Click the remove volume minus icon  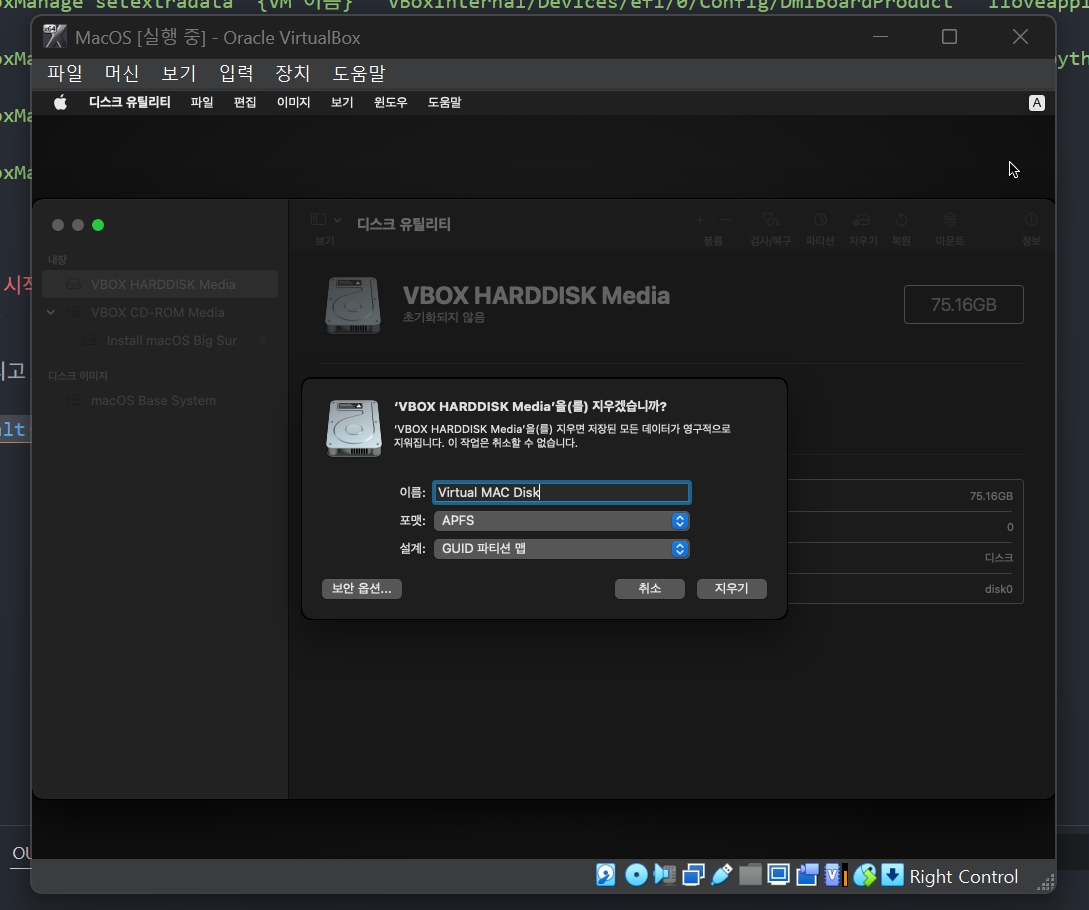click(x=726, y=220)
